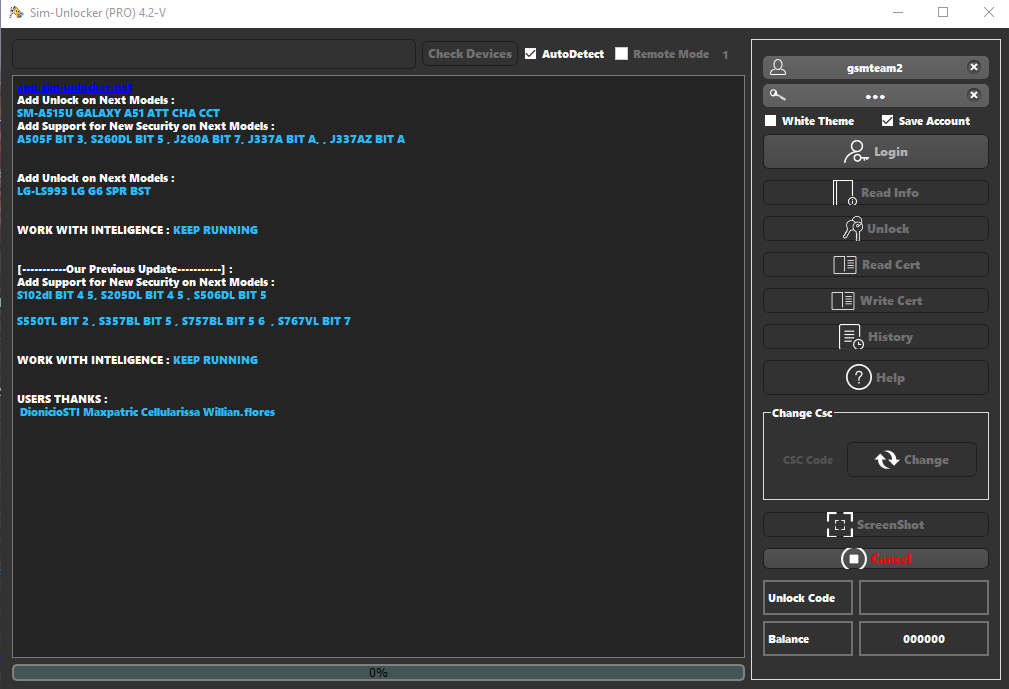Close the Sim-Unlocker window
This screenshot has width=1009, height=689.
pos(989,12)
